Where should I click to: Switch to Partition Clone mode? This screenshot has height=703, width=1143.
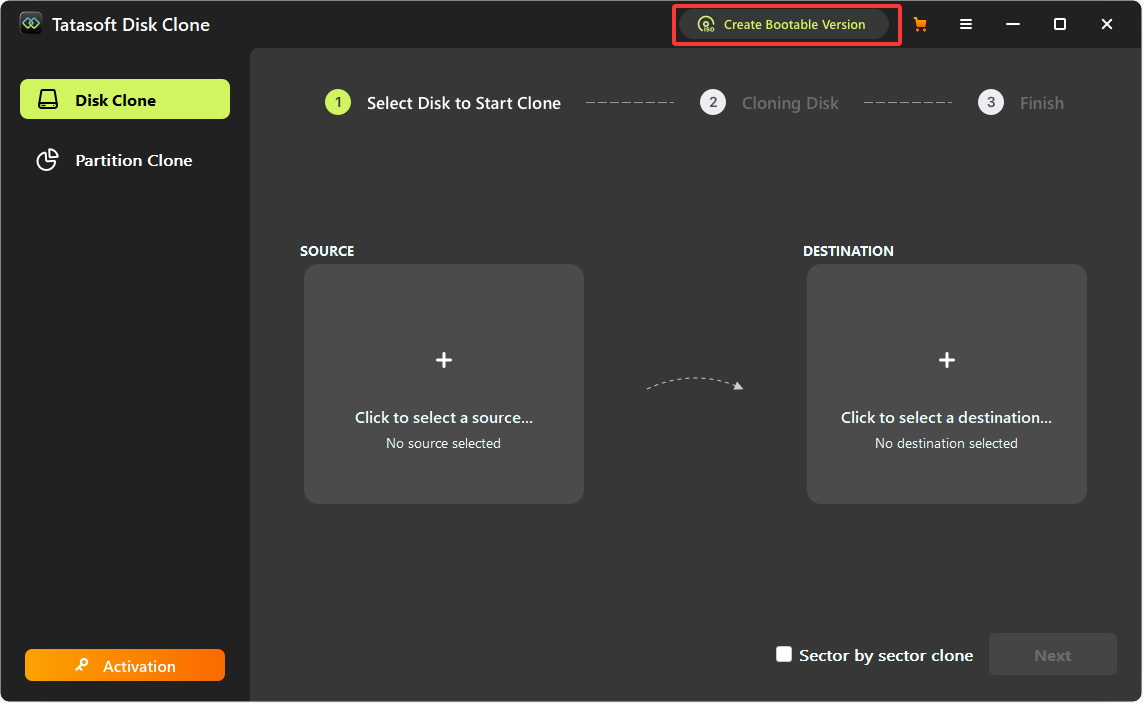(125, 160)
